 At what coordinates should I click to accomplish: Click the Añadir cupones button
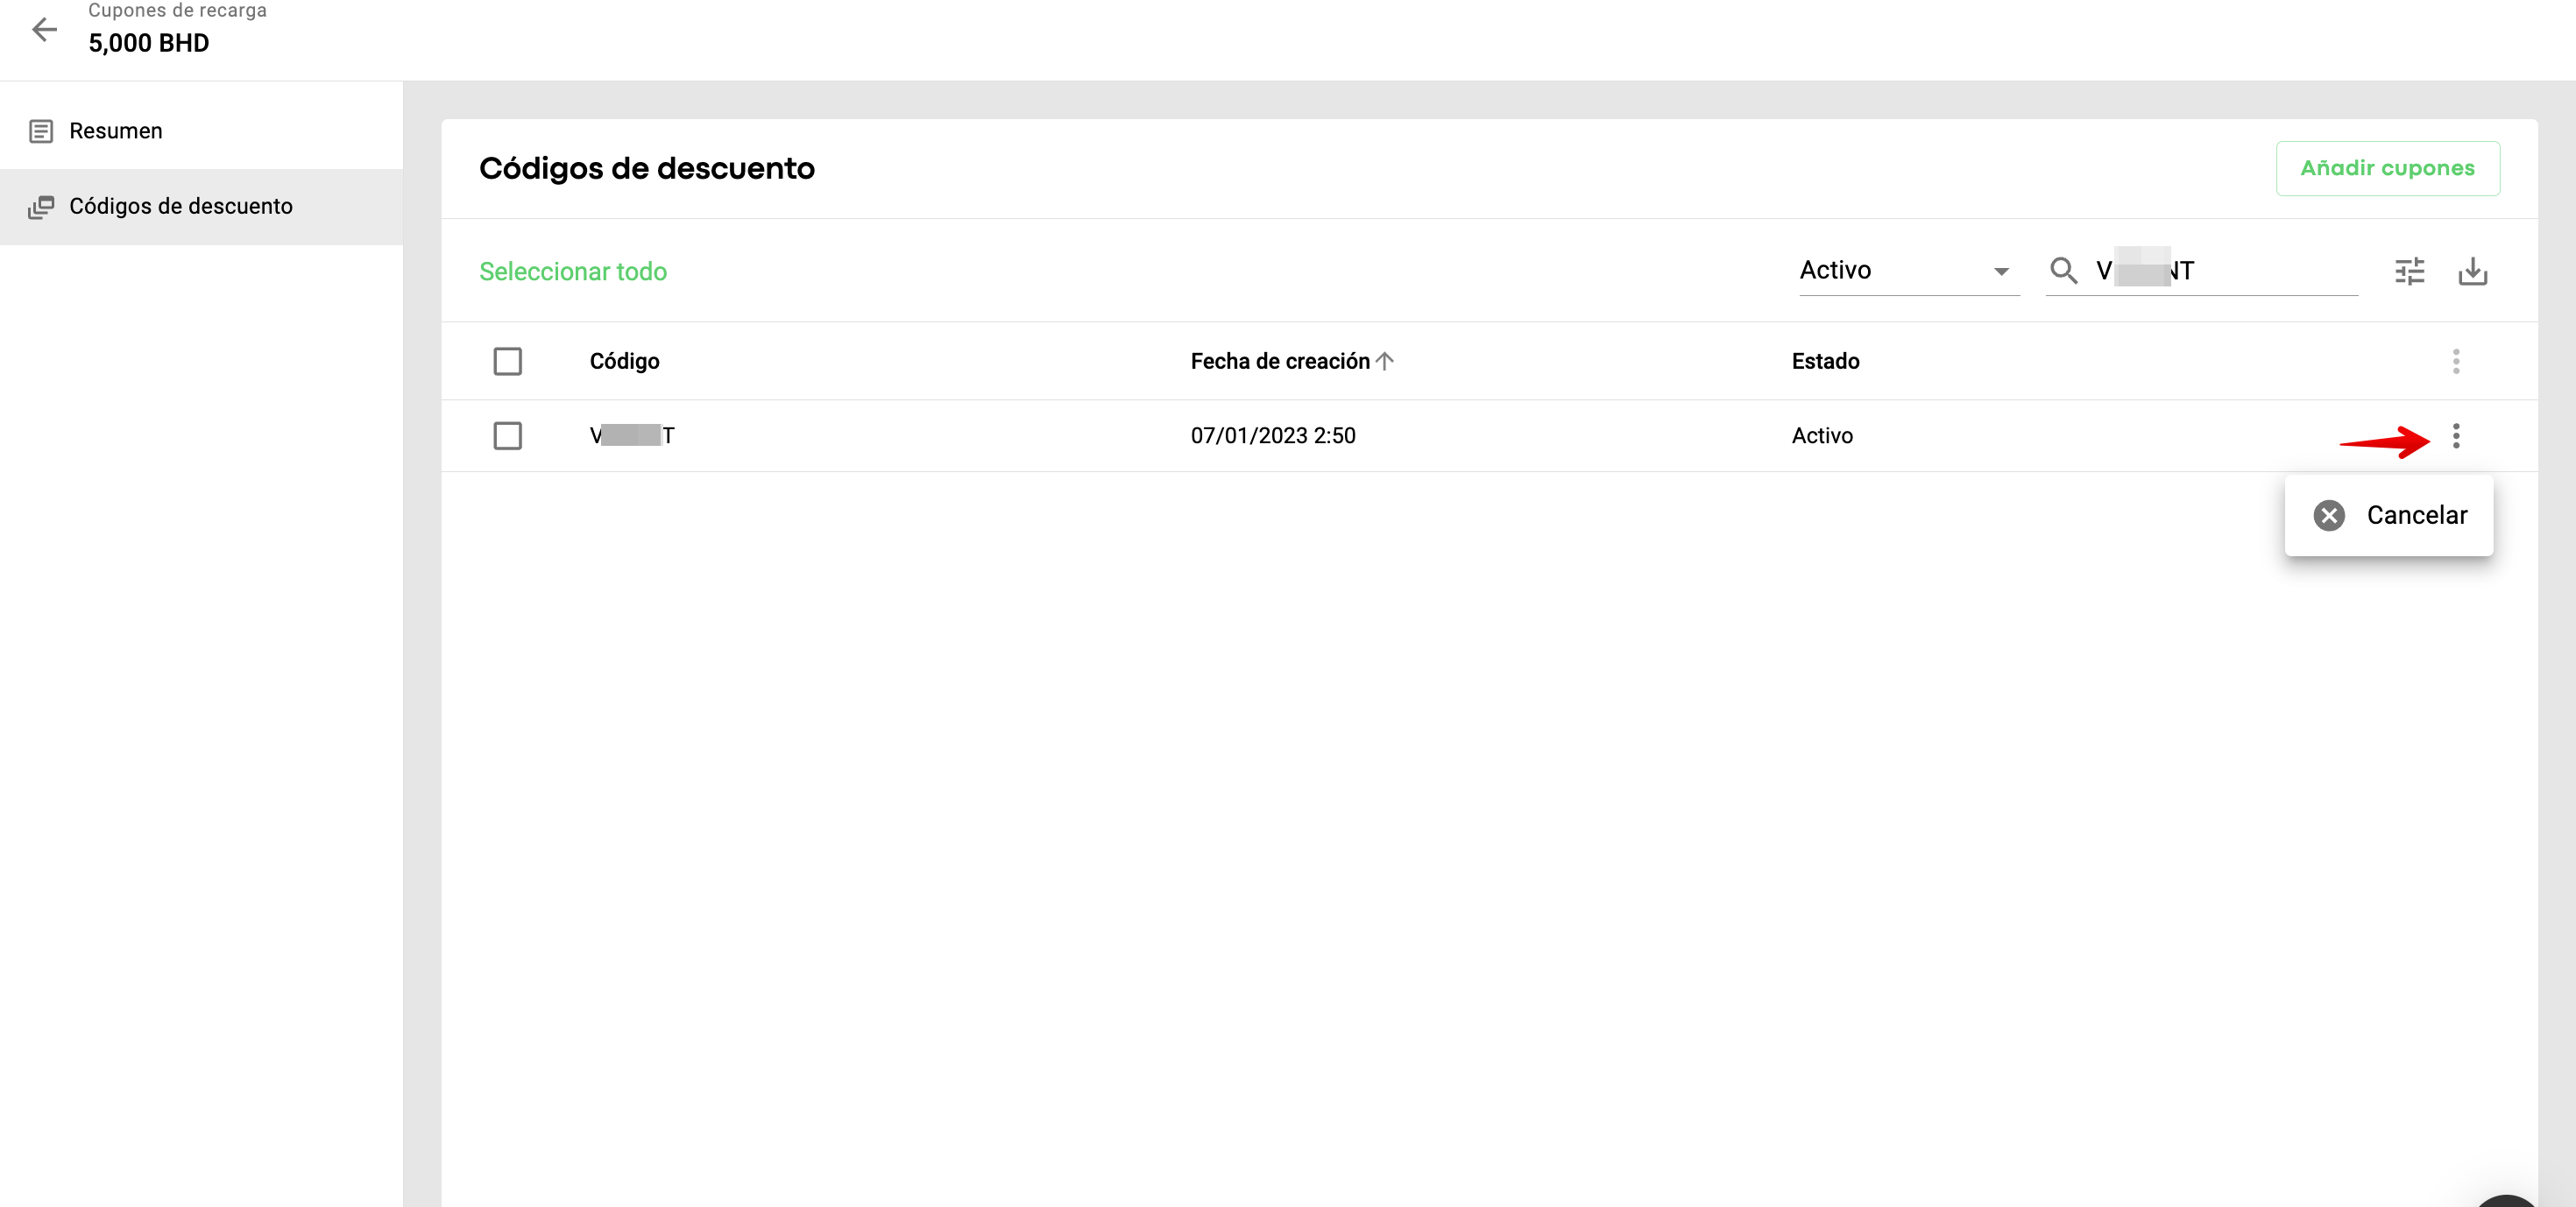[x=2386, y=168]
